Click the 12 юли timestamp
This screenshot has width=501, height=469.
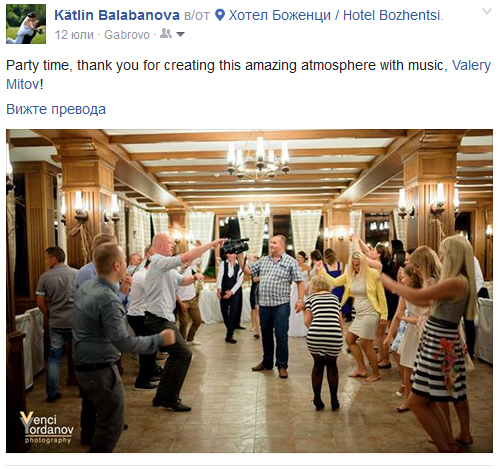pos(74,35)
